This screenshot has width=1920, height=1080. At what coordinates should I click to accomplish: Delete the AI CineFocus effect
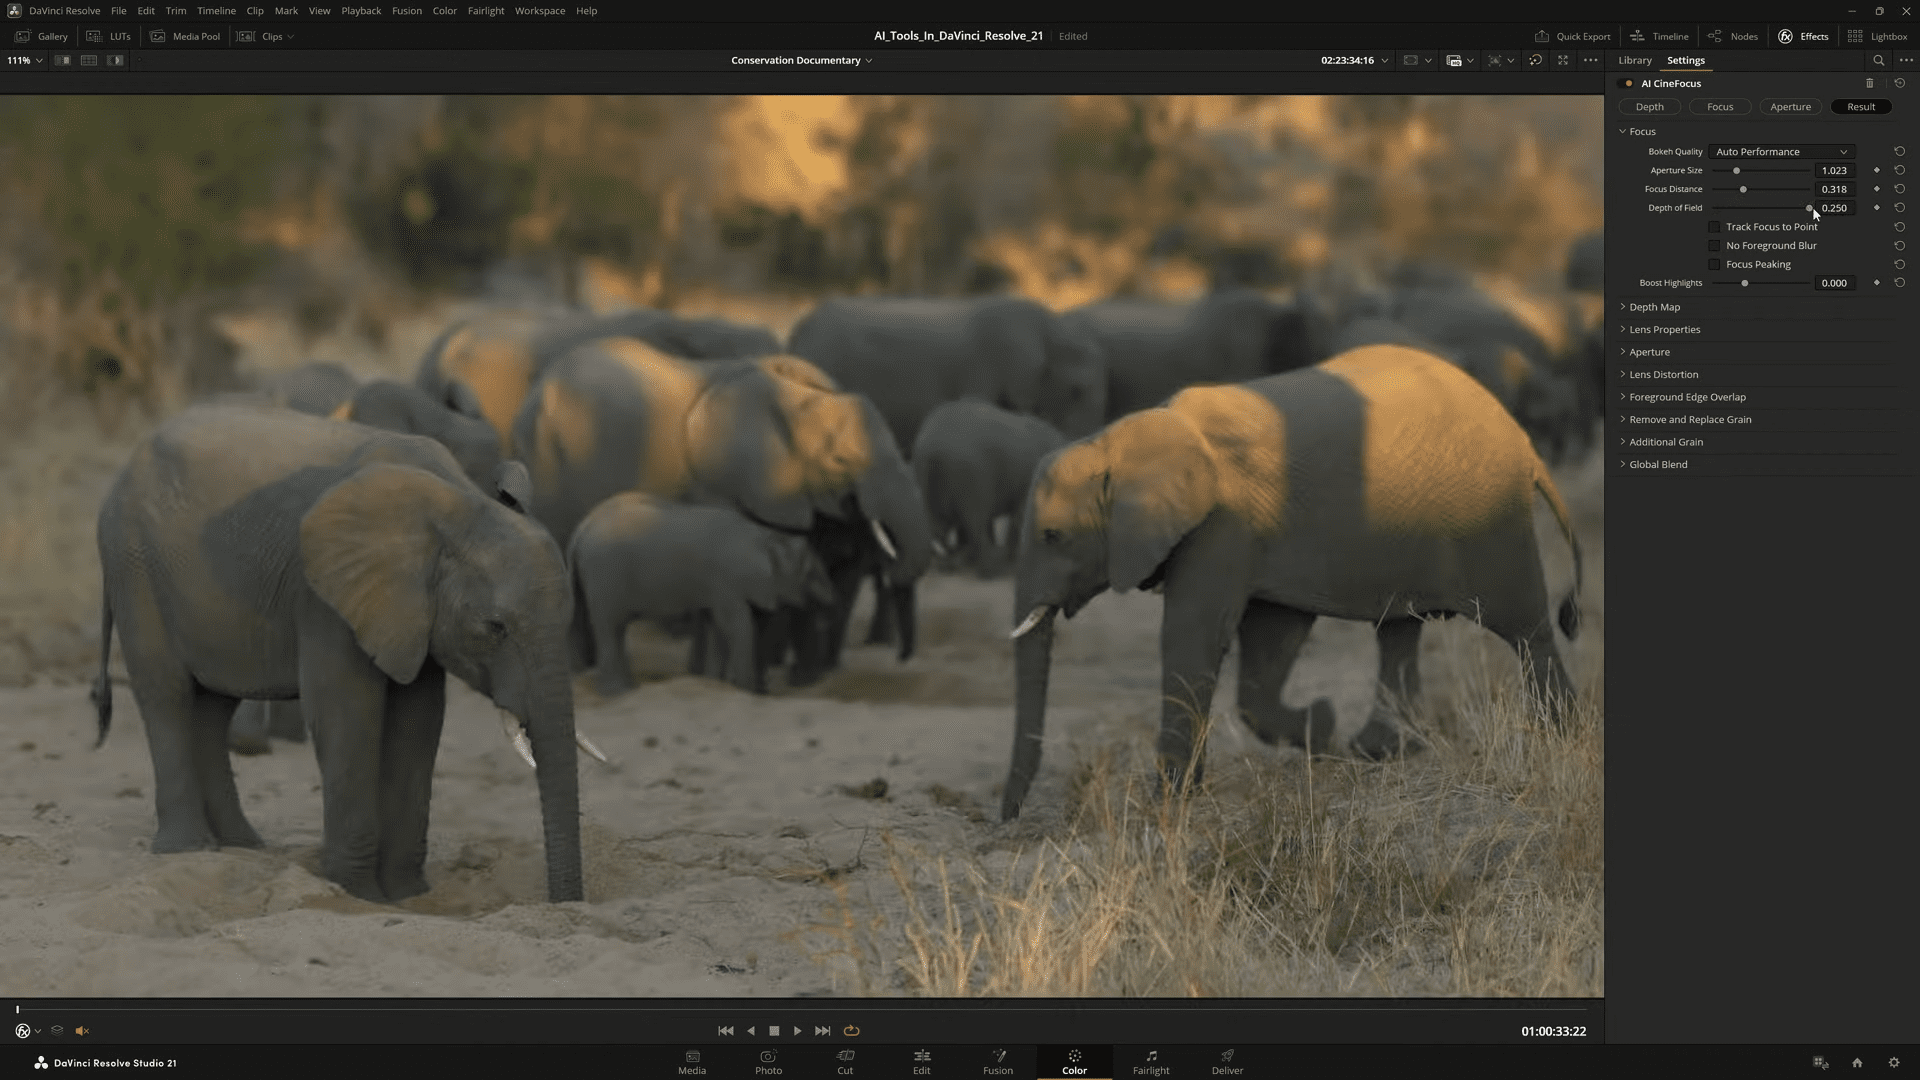(1870, 83)
